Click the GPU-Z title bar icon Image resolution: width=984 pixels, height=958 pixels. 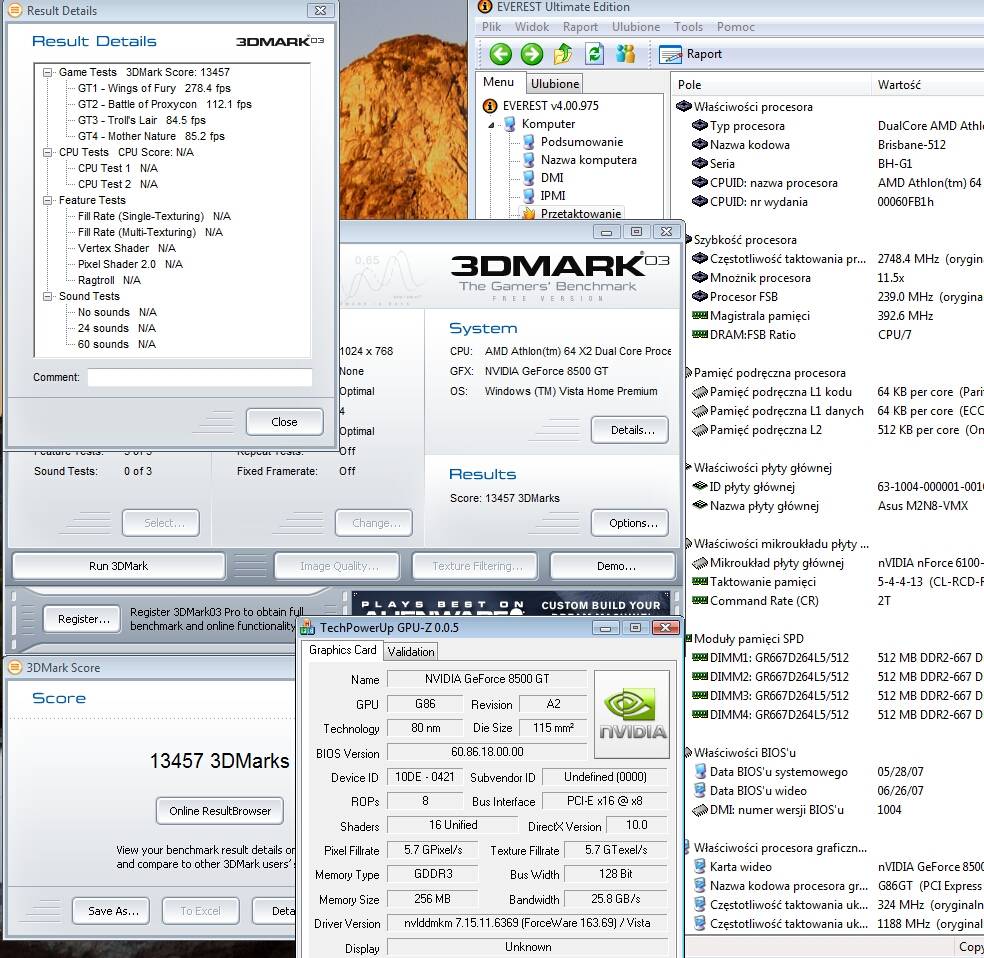click(x=308, y=627)
